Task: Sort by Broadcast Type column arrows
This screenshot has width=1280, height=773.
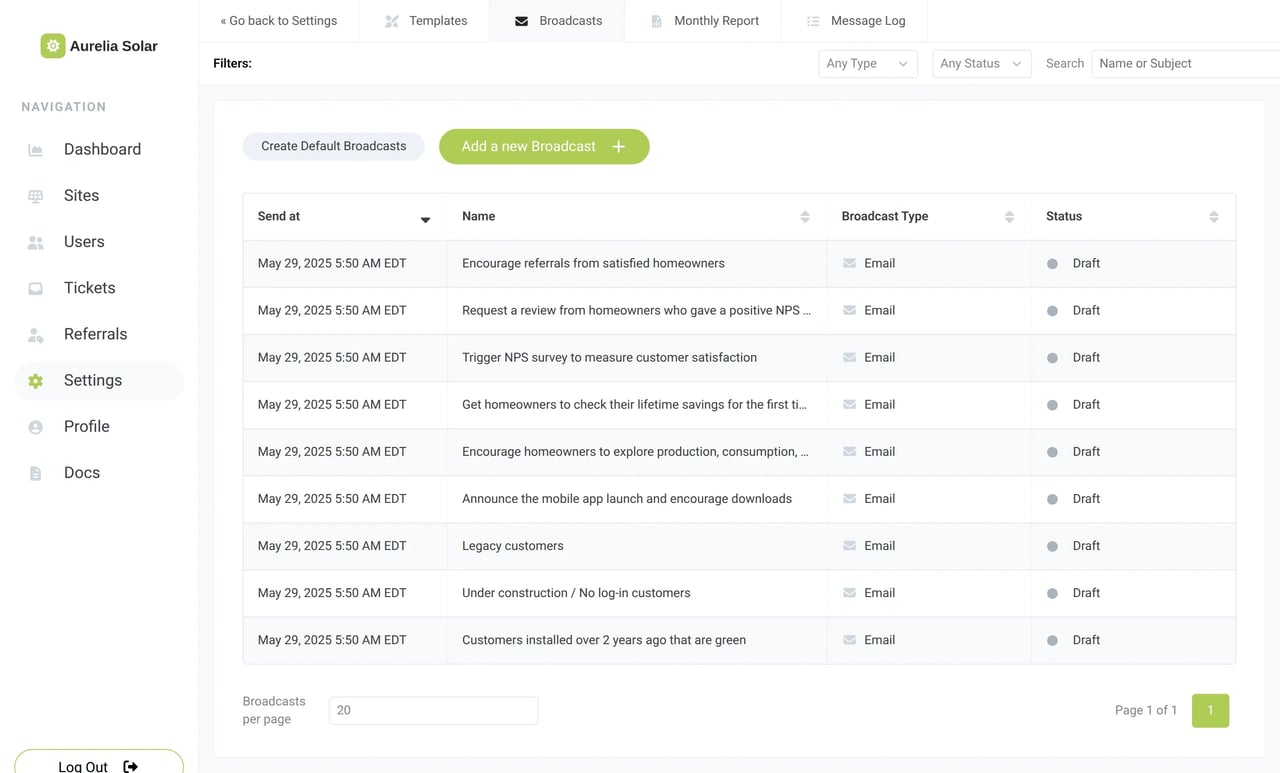Action: point(1009,217)
